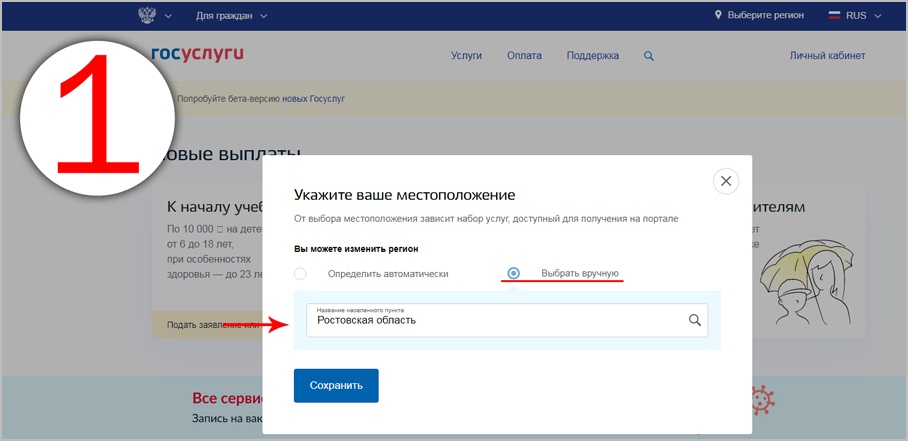
Task: Open the "Для граждан" dropdown
Action: pyautogui.click(x=231, y=16)
